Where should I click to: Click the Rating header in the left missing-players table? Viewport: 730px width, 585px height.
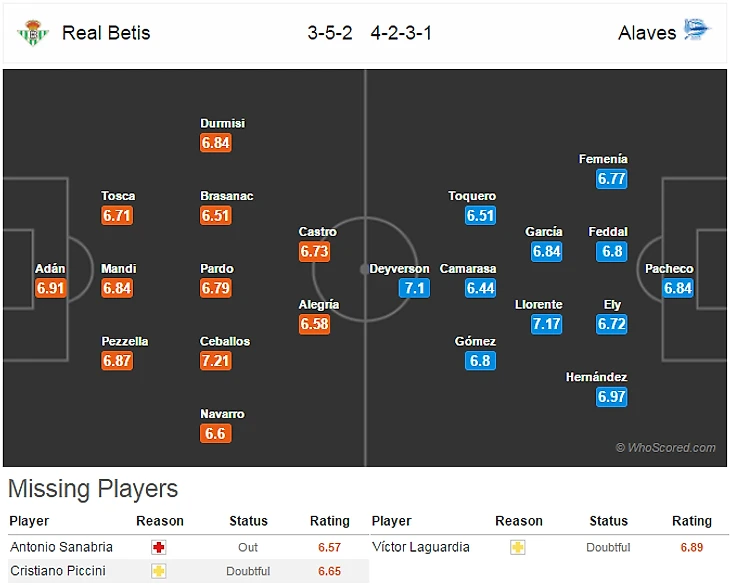tap(329, 521)
